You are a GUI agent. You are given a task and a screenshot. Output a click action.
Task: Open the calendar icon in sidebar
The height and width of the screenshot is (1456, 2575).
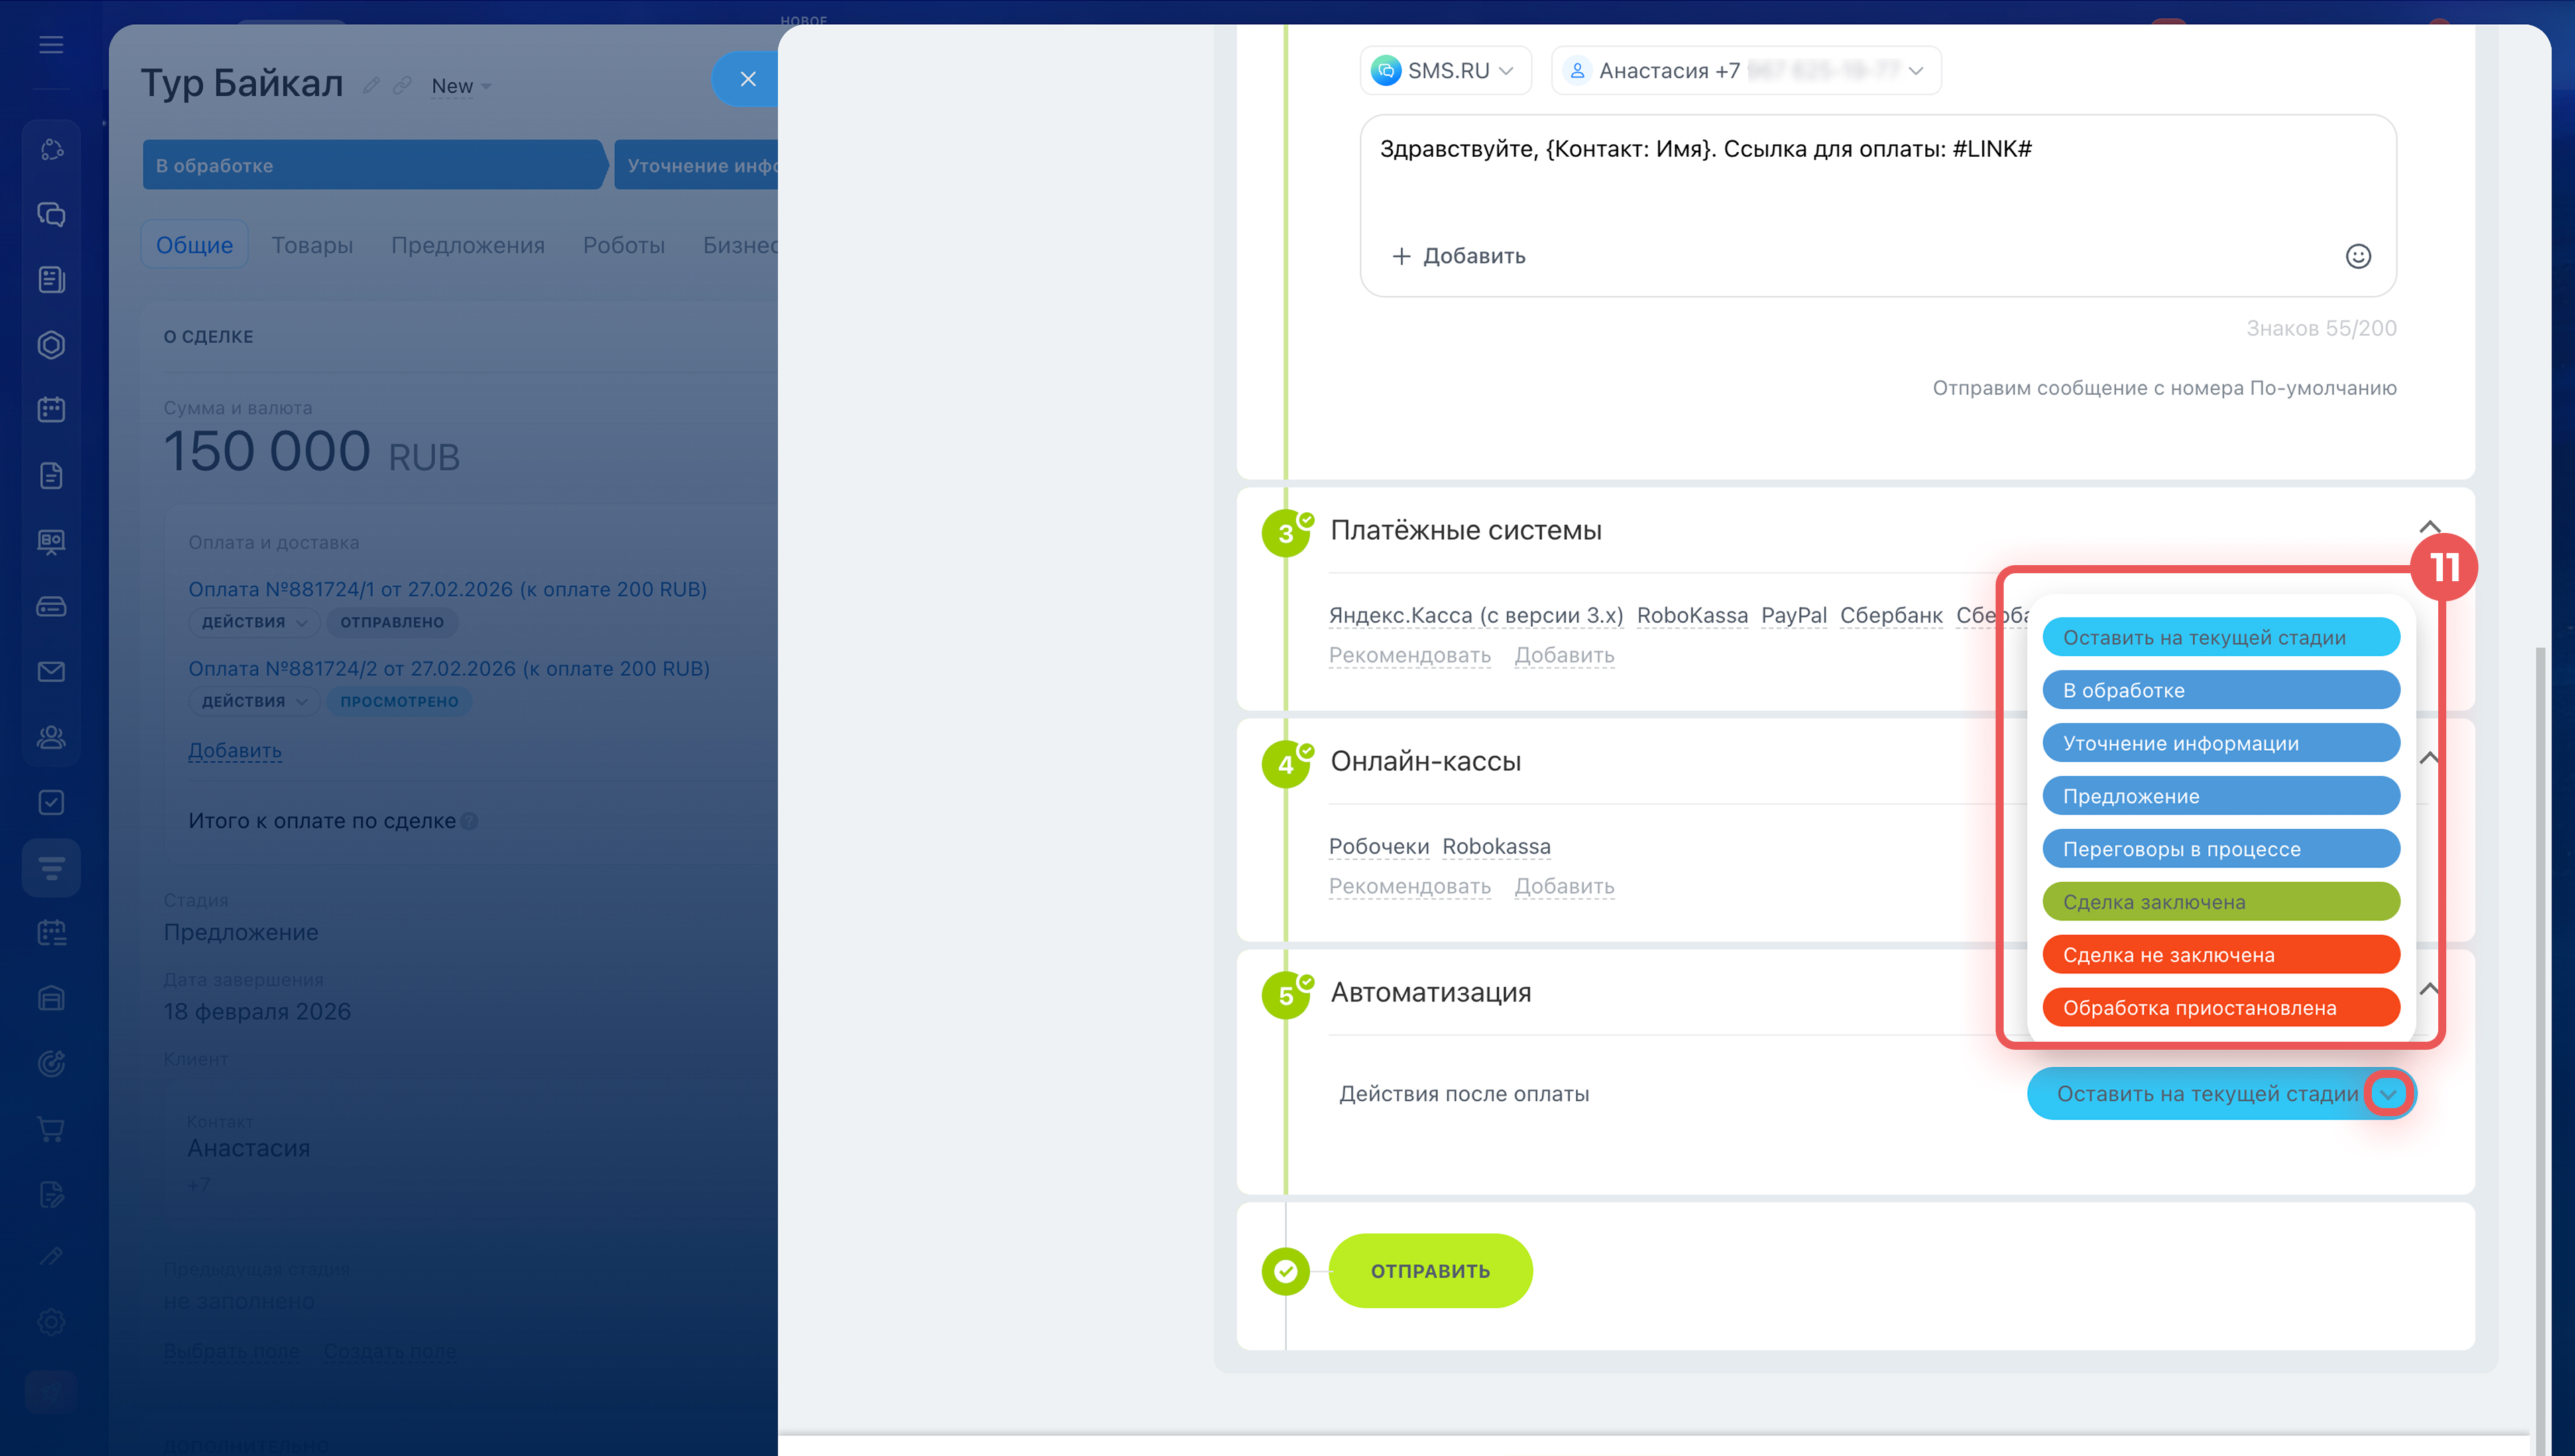tap(51, 409)
